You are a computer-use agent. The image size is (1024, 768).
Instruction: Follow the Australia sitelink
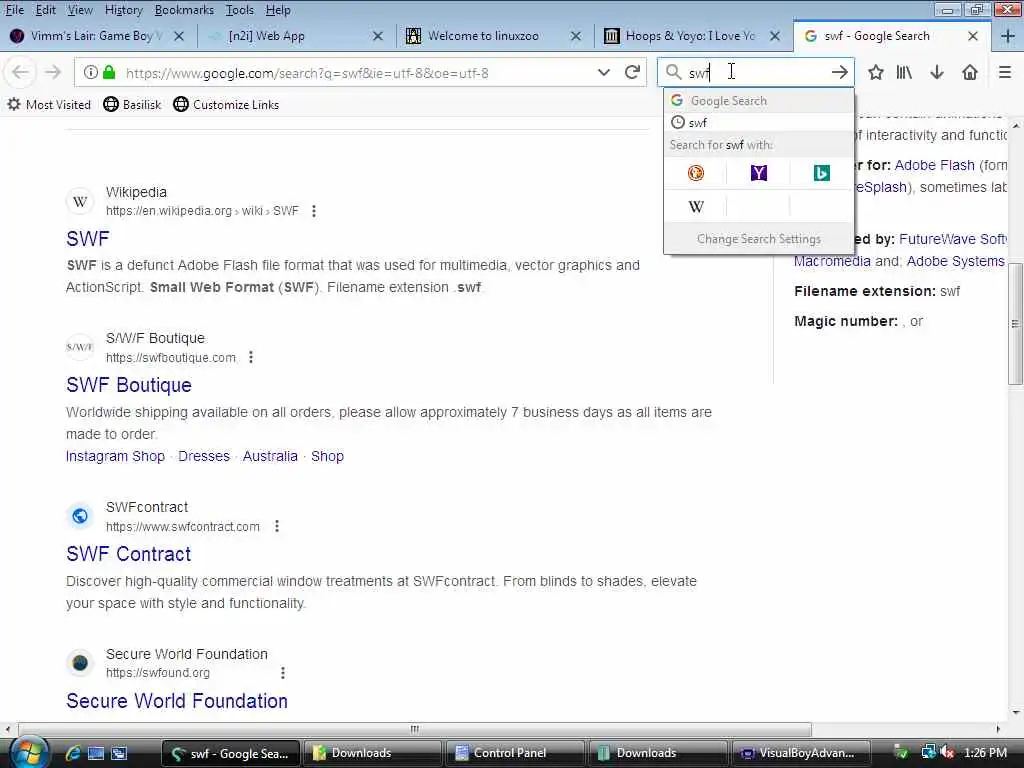click(x=270, y=456)
